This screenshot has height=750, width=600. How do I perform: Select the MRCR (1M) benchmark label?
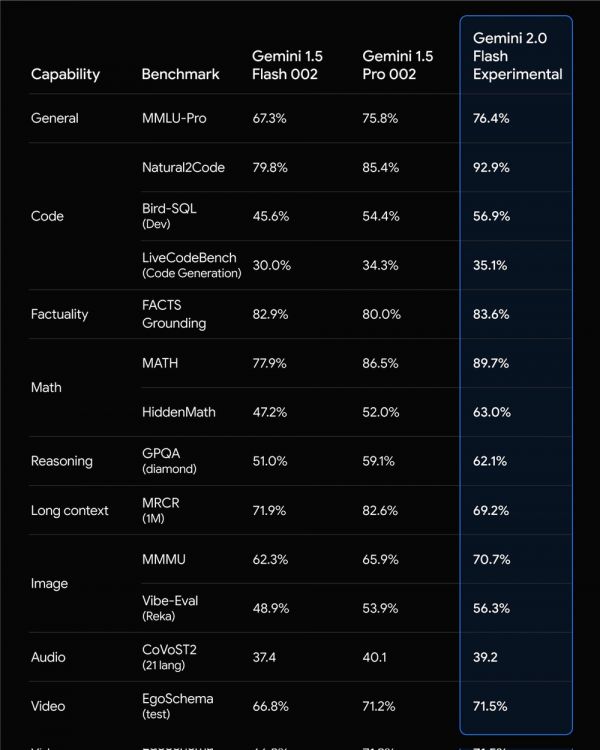[160, 510]
